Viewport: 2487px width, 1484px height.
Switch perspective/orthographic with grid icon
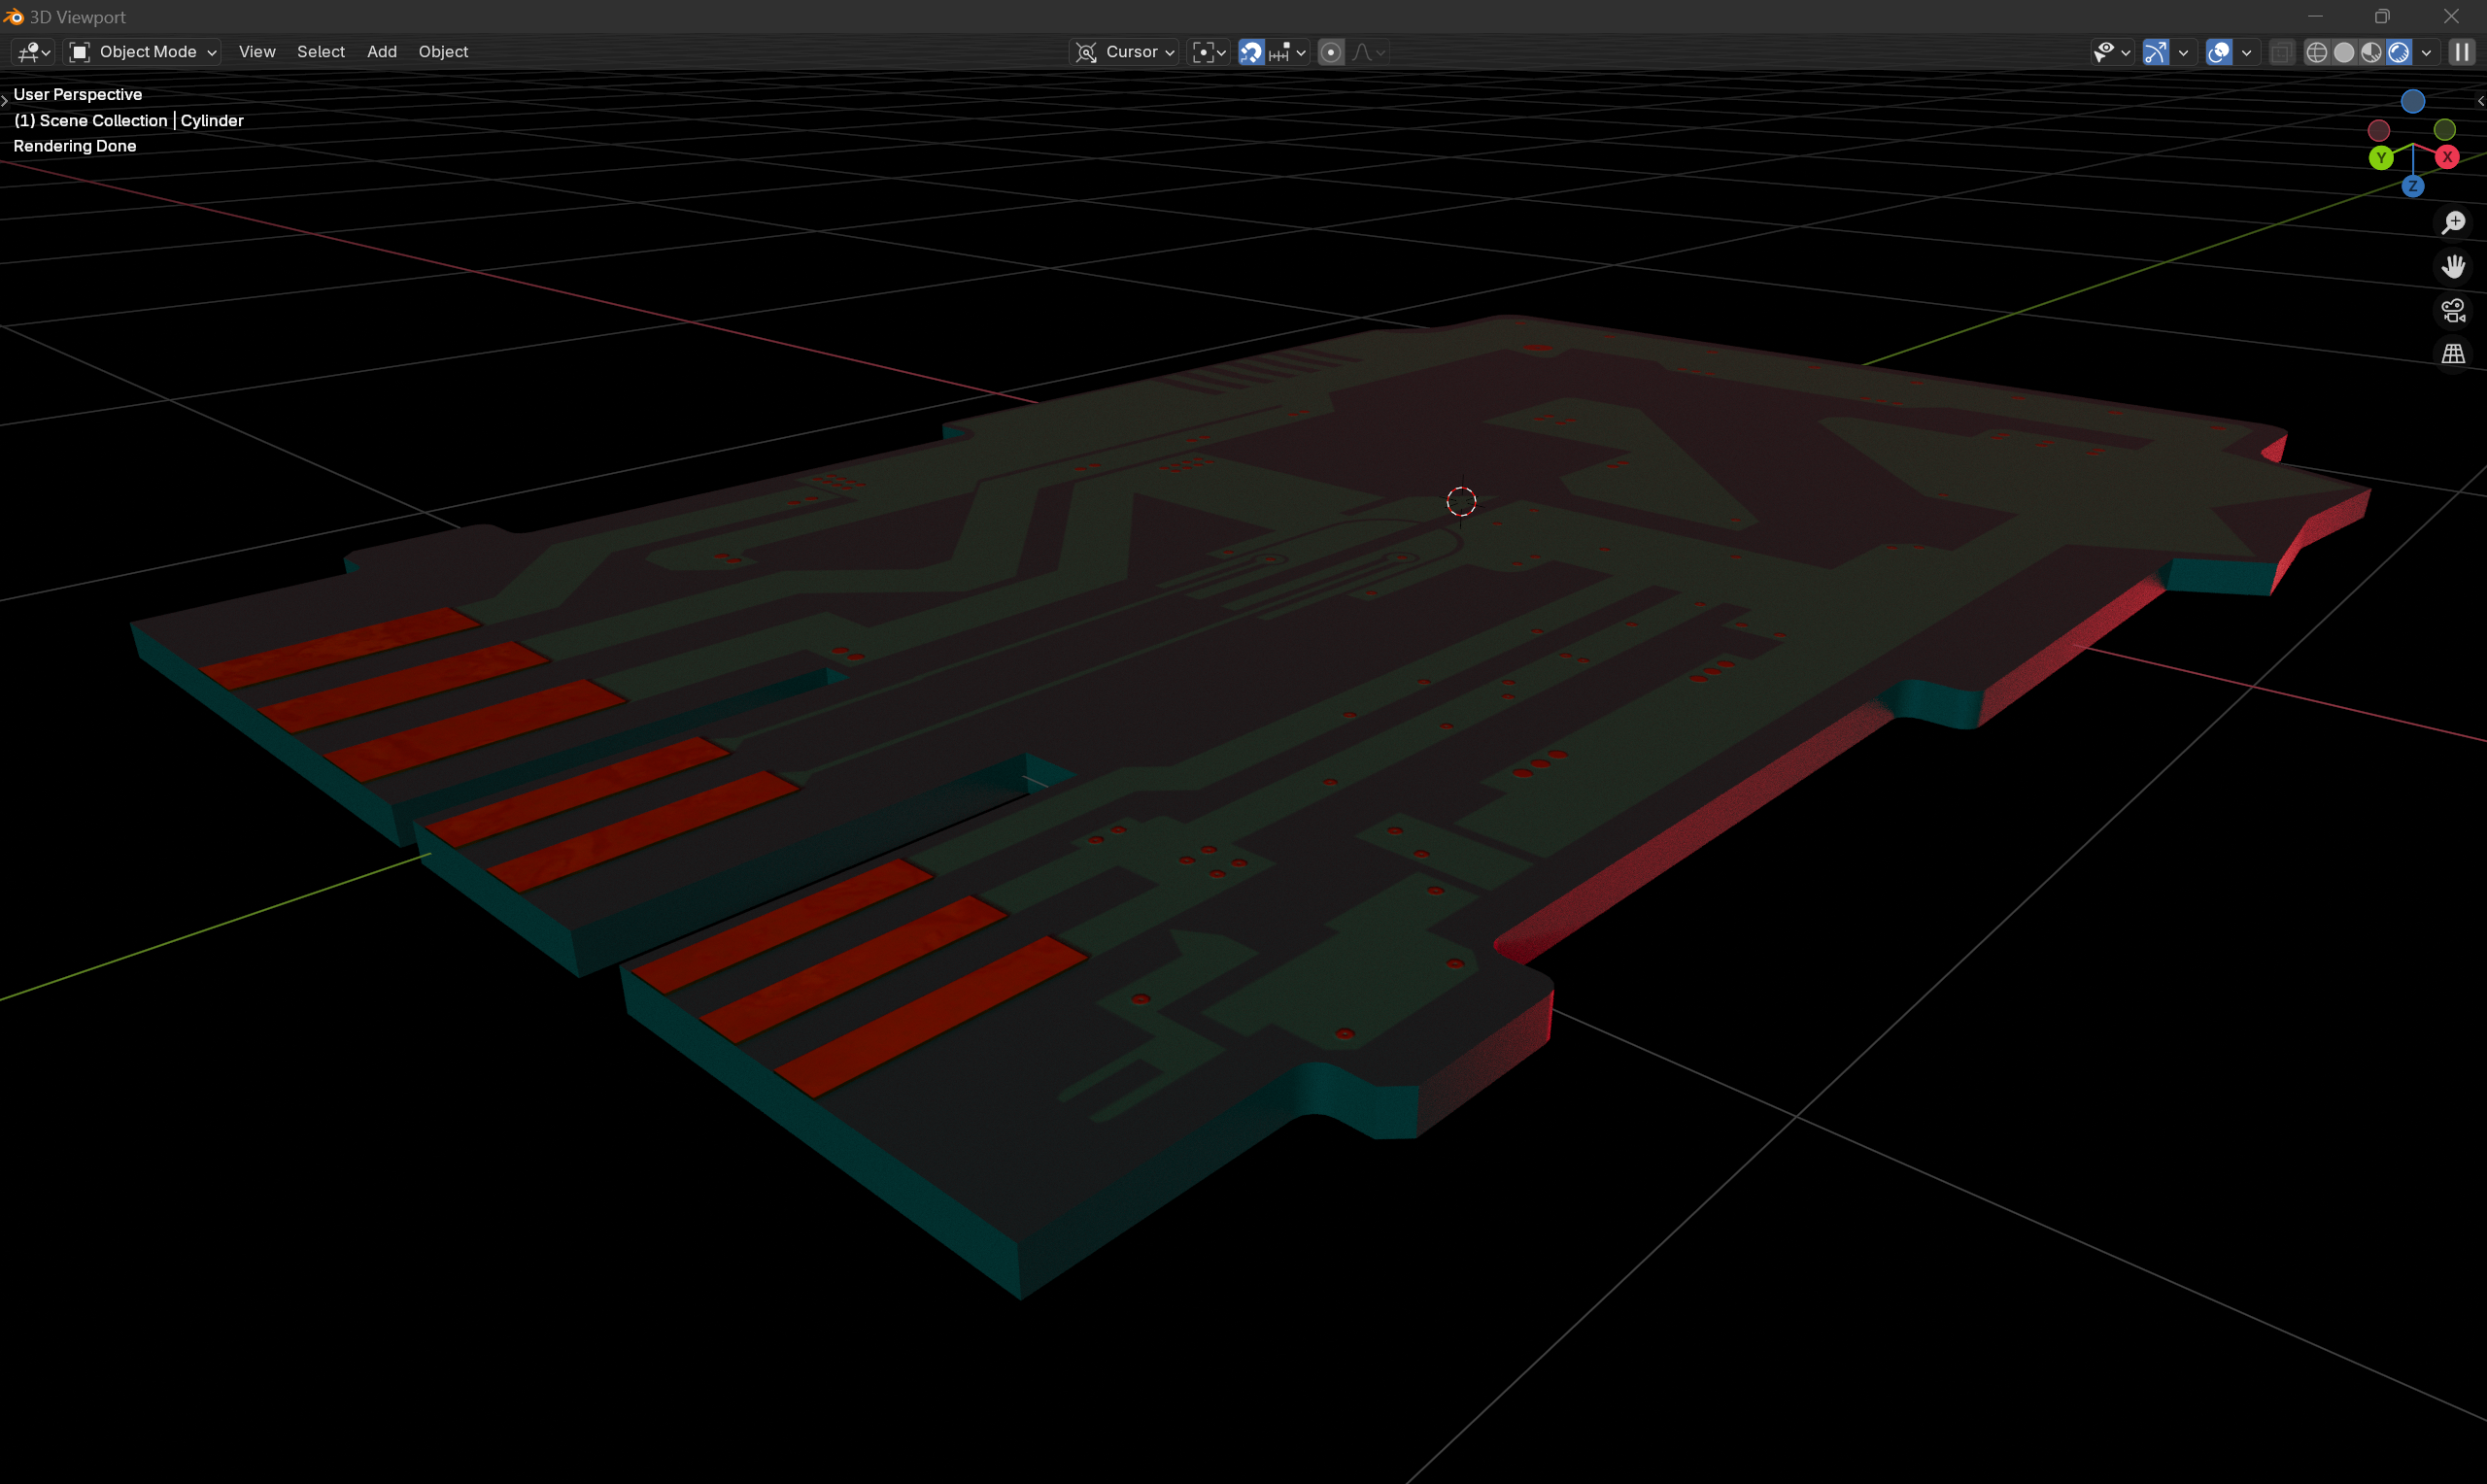tap(2453, 354)
